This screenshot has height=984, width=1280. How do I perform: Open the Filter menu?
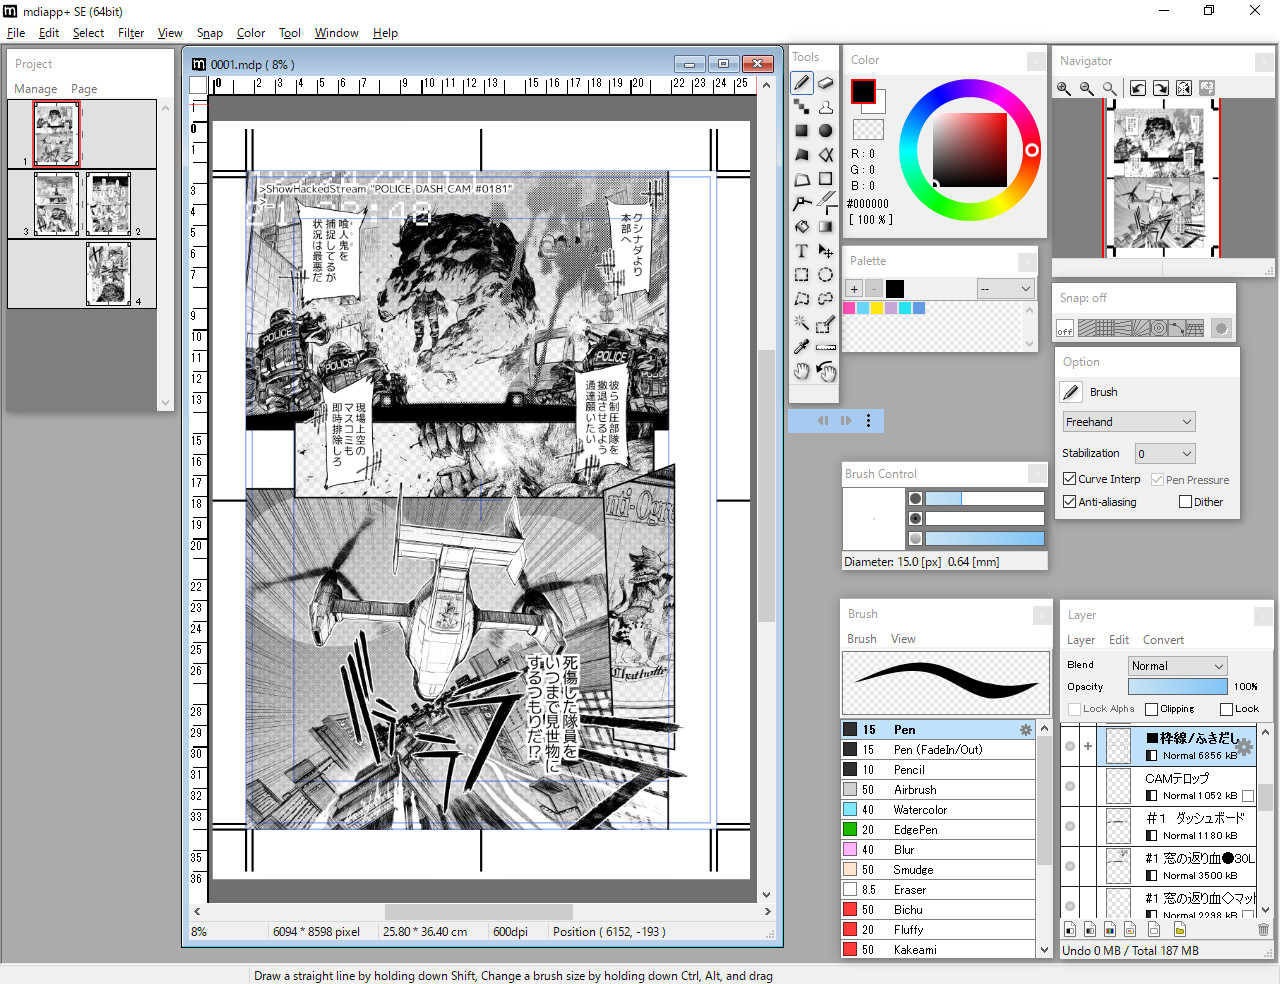click(131, 32)
